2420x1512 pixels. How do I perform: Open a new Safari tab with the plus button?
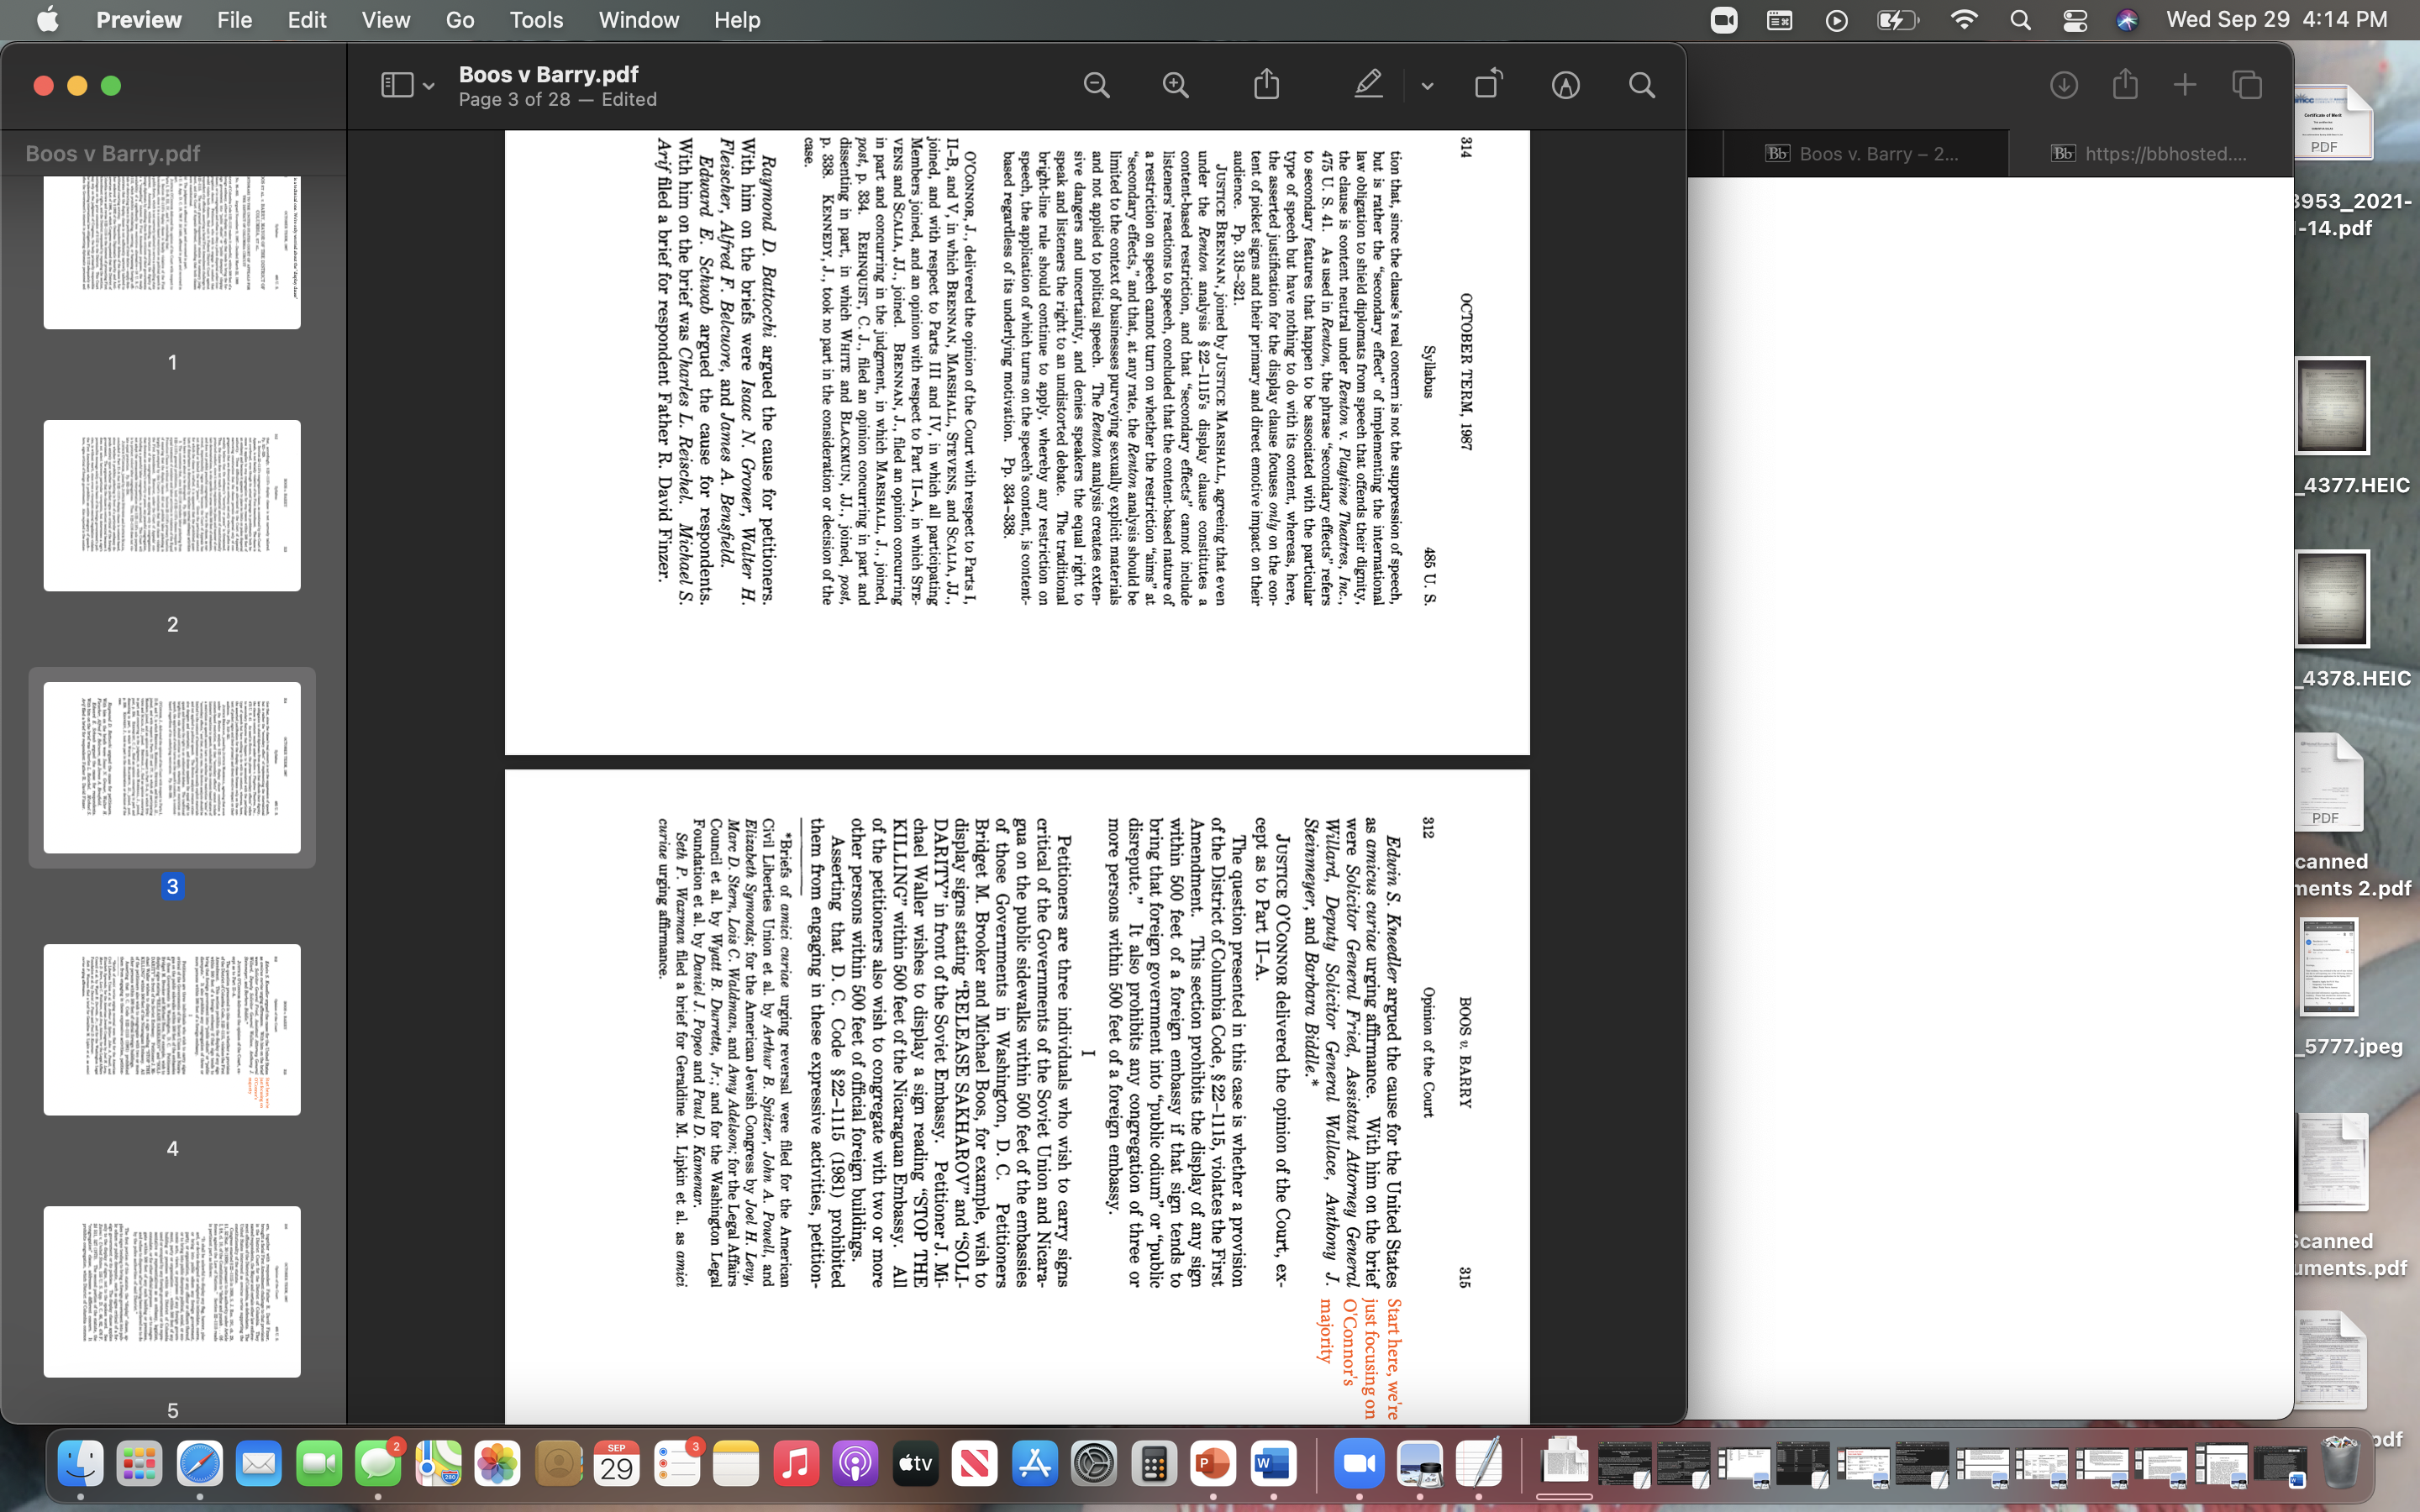[x=2185, y=84]
